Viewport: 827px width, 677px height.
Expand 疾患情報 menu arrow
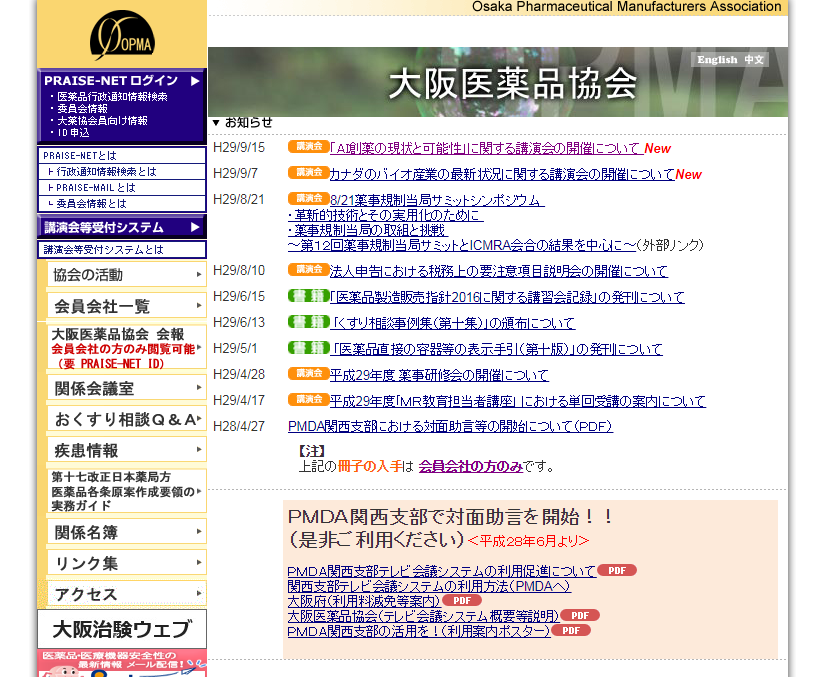coord(199,450)
